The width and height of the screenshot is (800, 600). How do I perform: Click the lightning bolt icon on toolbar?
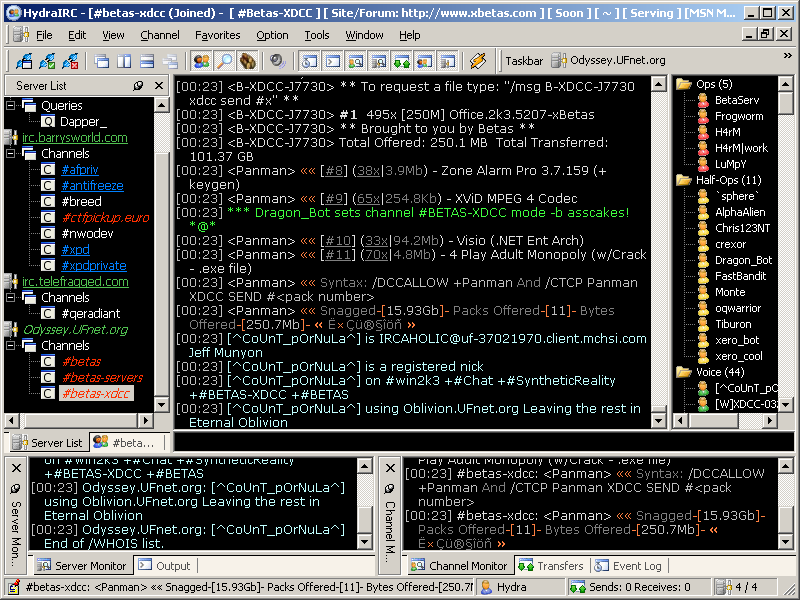pos(478,61)
